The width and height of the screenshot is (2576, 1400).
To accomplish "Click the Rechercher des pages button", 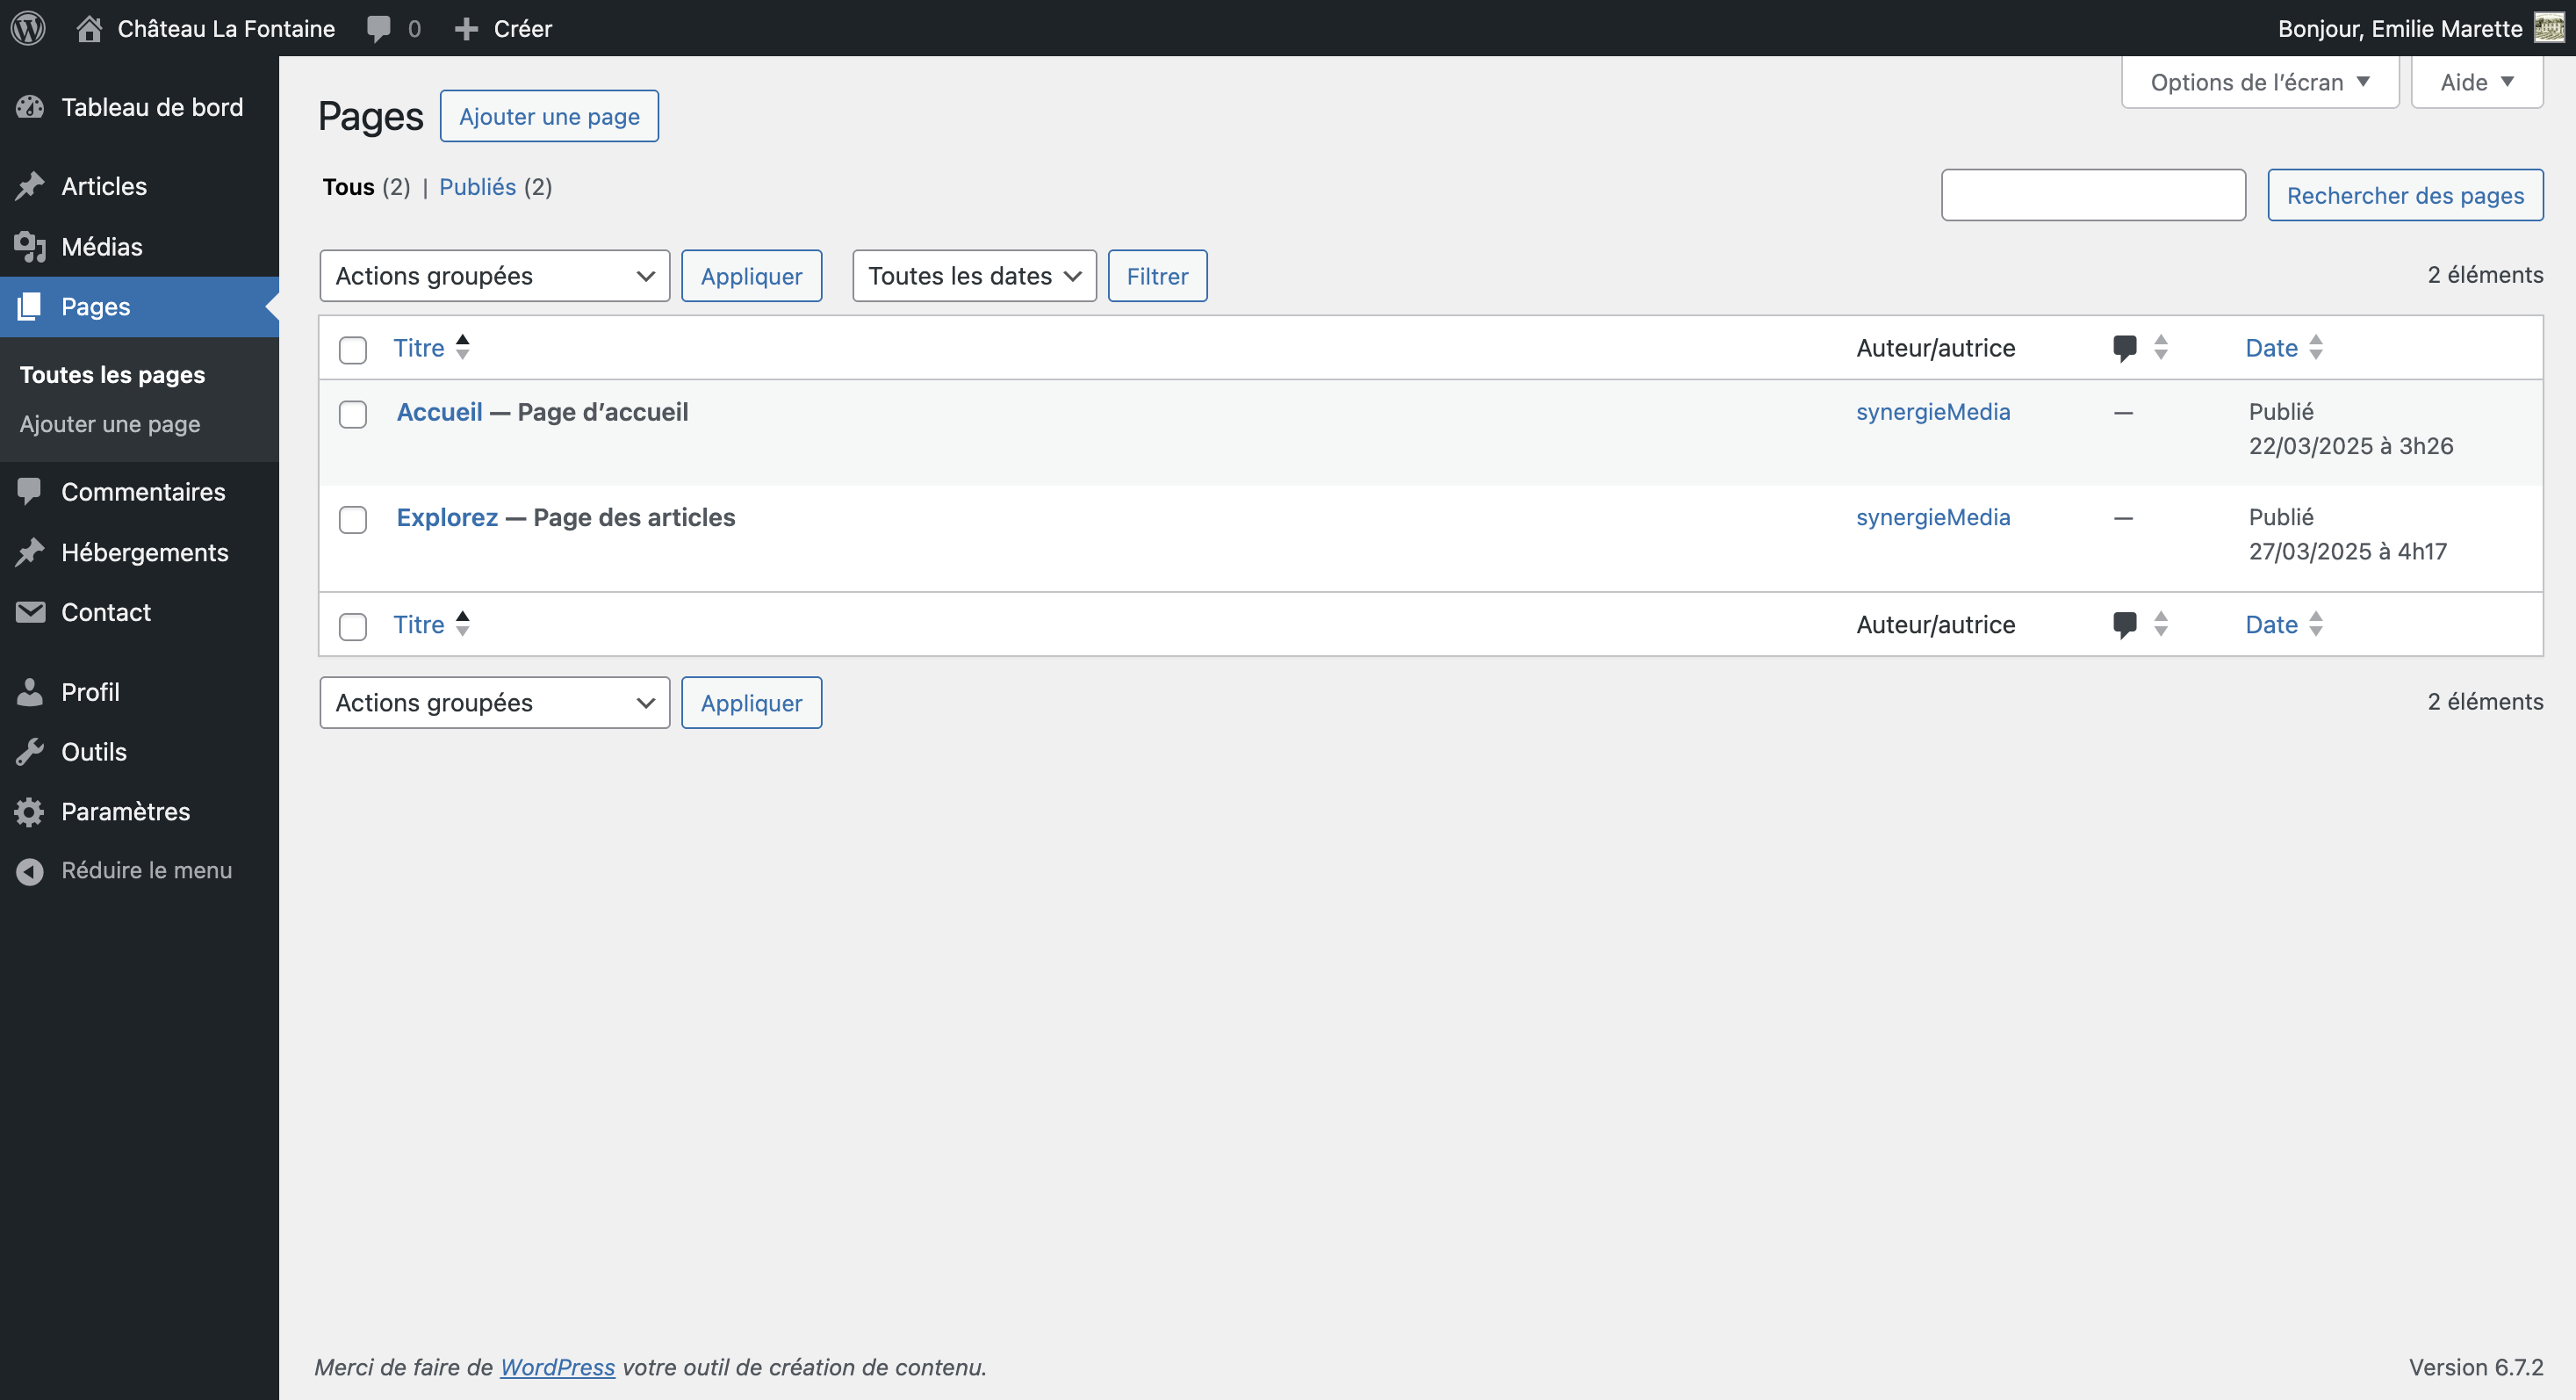I will (x=2406, y=195).
